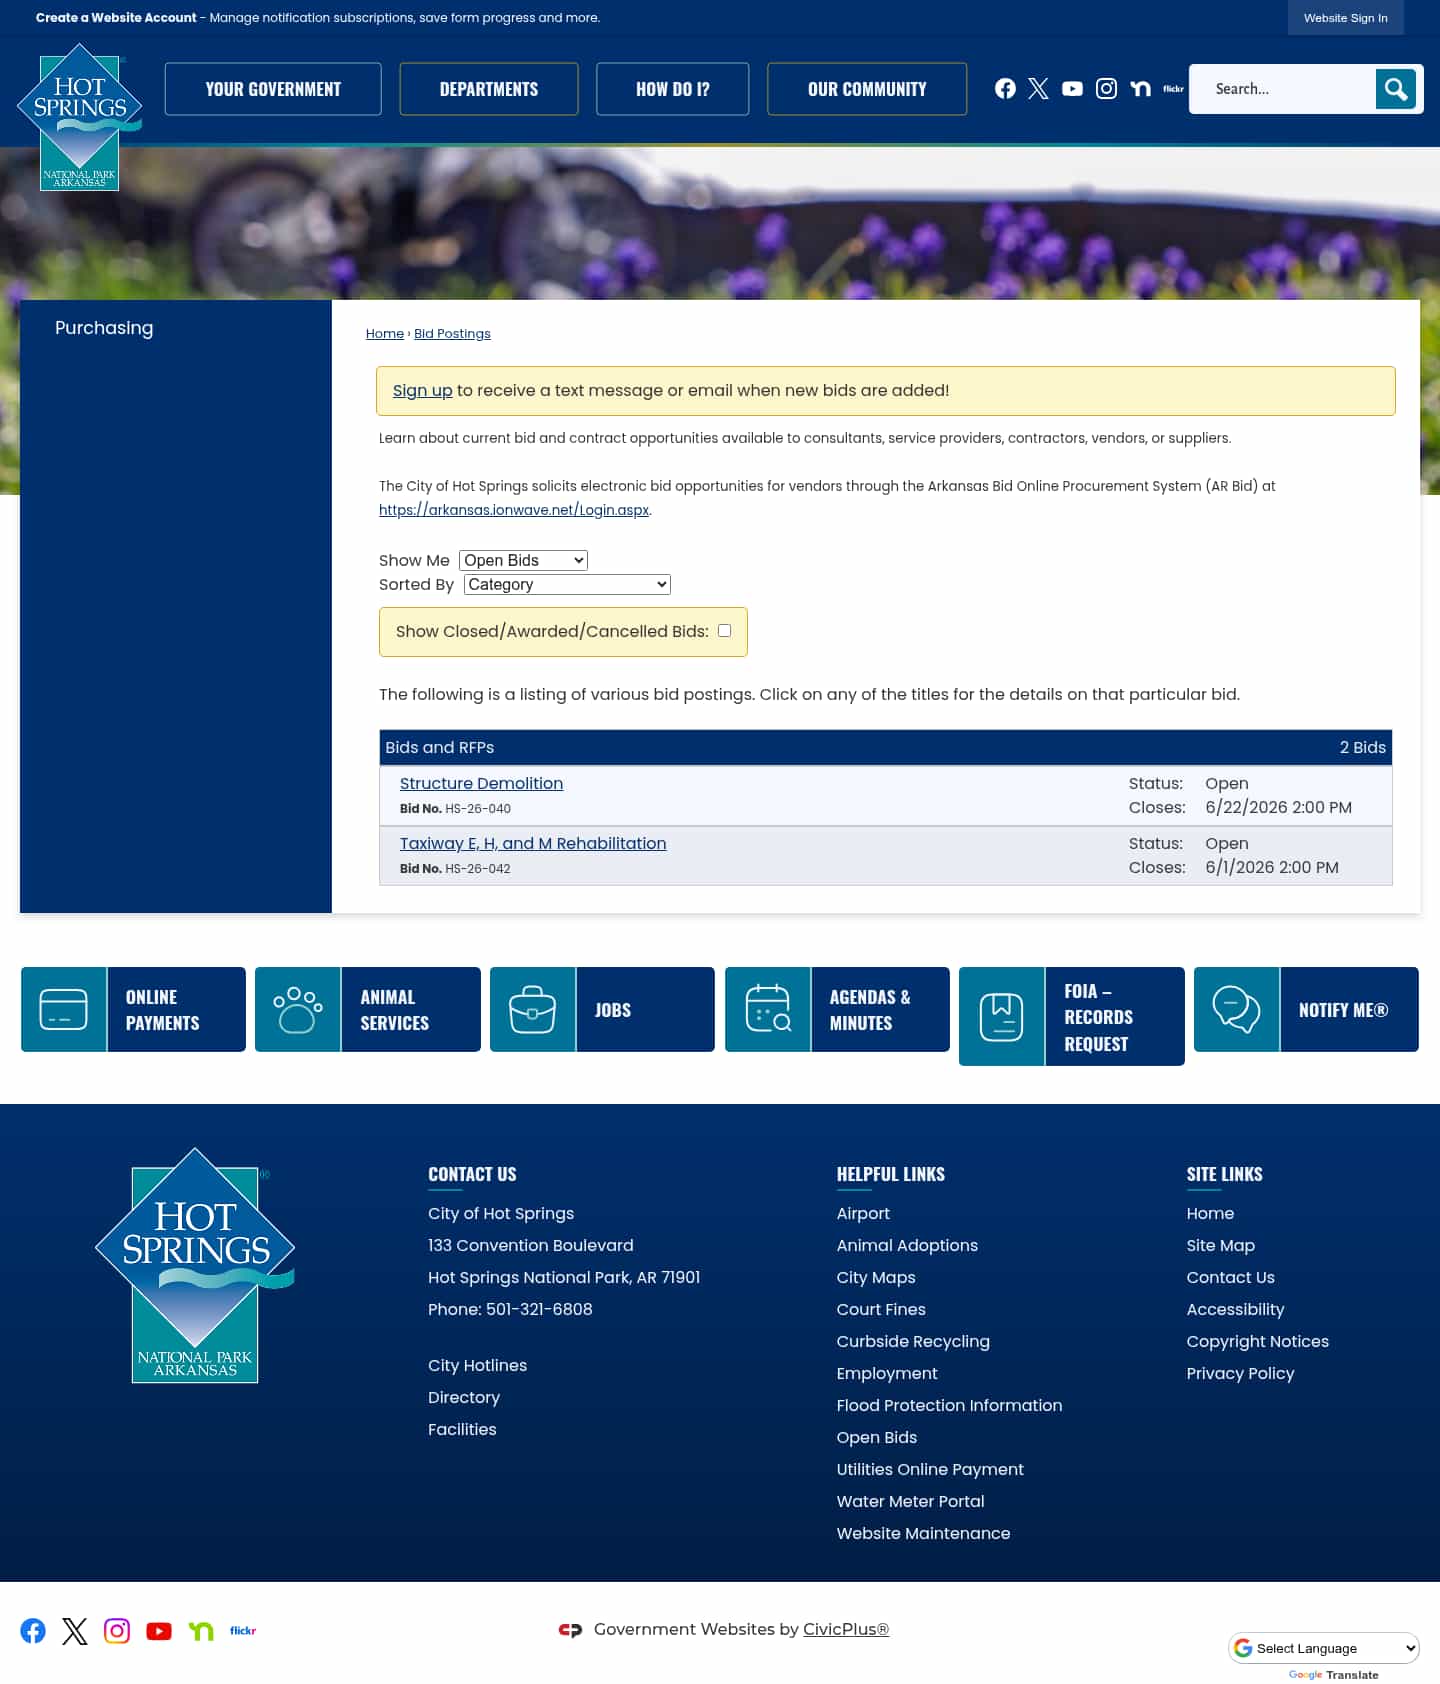
Task: Click CivicPlus® text link in footer
Action: [846, 1630]
